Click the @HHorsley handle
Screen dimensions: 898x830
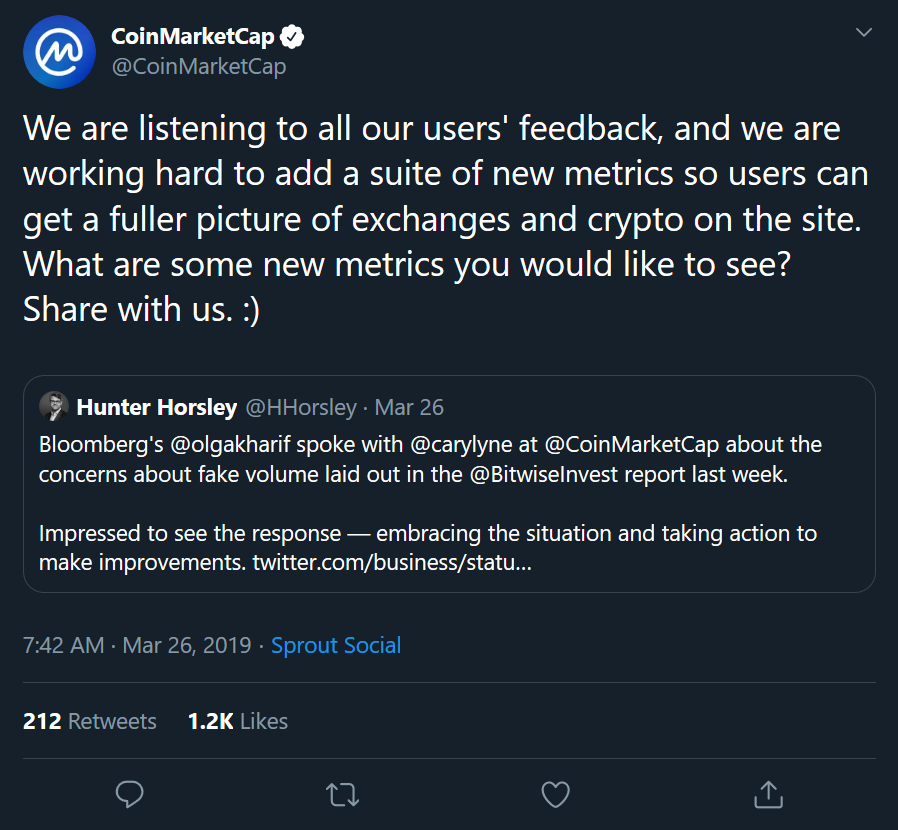coord(301,407)
